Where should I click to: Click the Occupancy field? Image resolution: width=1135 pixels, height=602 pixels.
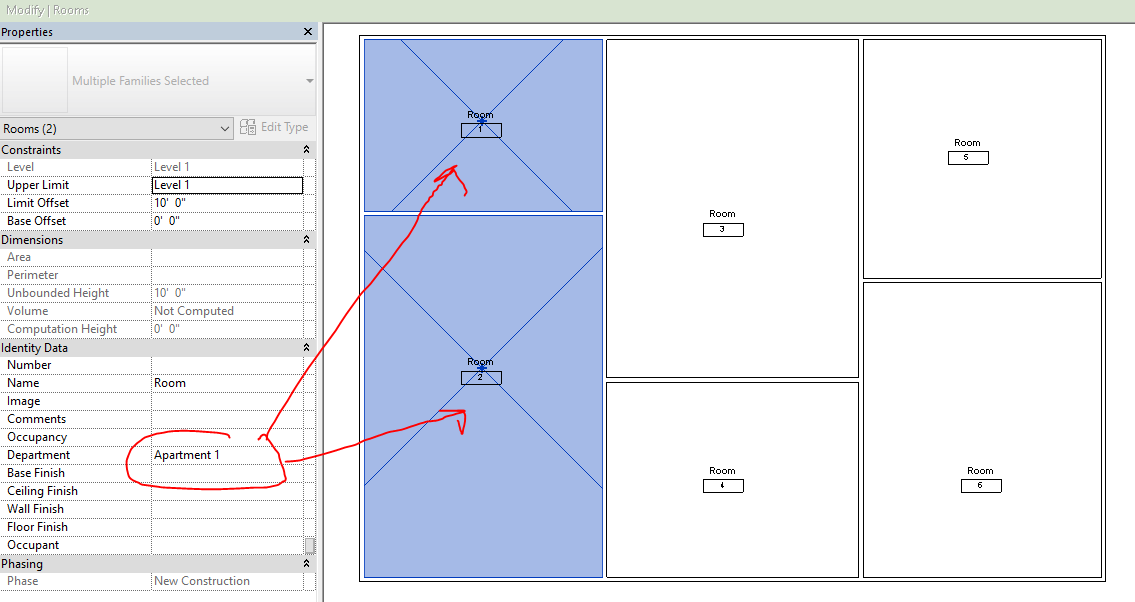click(226, 436)
